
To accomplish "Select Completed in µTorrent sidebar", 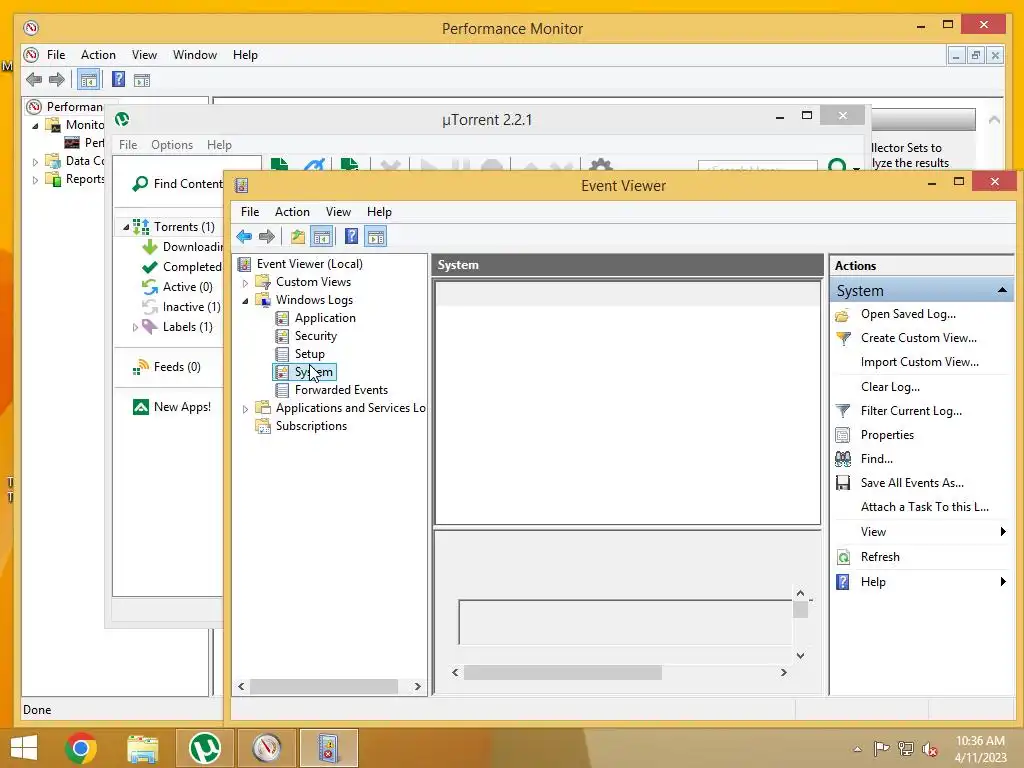I will click(192, 267).
